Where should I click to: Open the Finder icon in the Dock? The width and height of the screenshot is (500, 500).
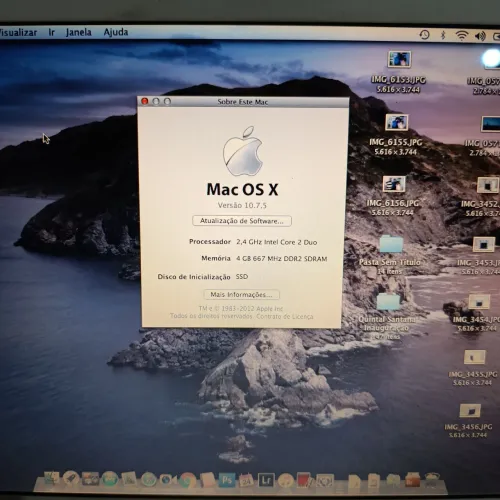pyautogui.click(x=51, y=479)
